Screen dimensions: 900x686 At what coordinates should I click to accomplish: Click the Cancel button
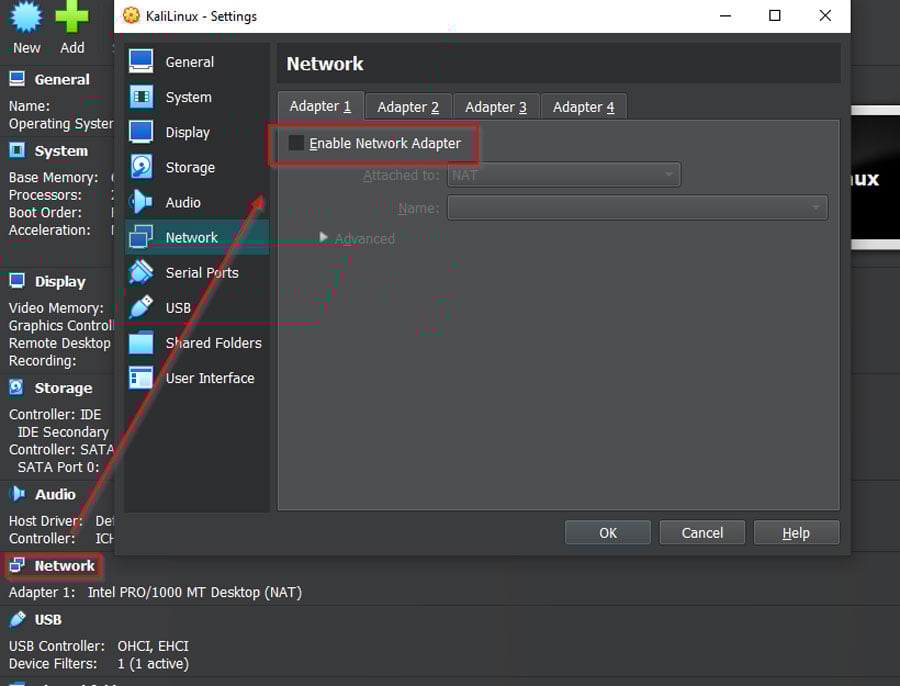click(702, 533)
